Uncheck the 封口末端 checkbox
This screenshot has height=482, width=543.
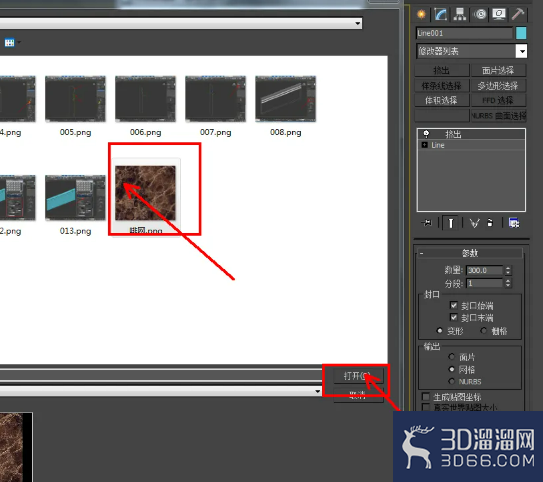click(454, 317)
